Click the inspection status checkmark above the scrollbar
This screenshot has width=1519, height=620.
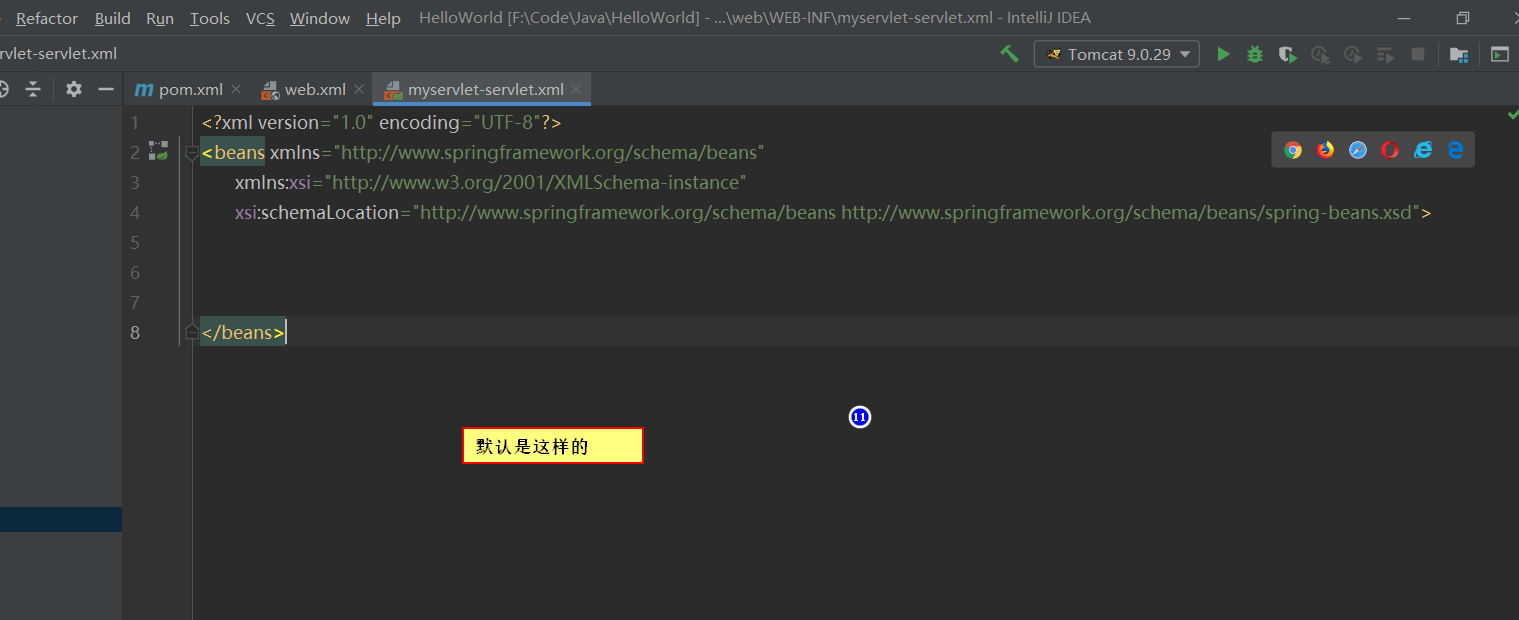coord(1511,116)
